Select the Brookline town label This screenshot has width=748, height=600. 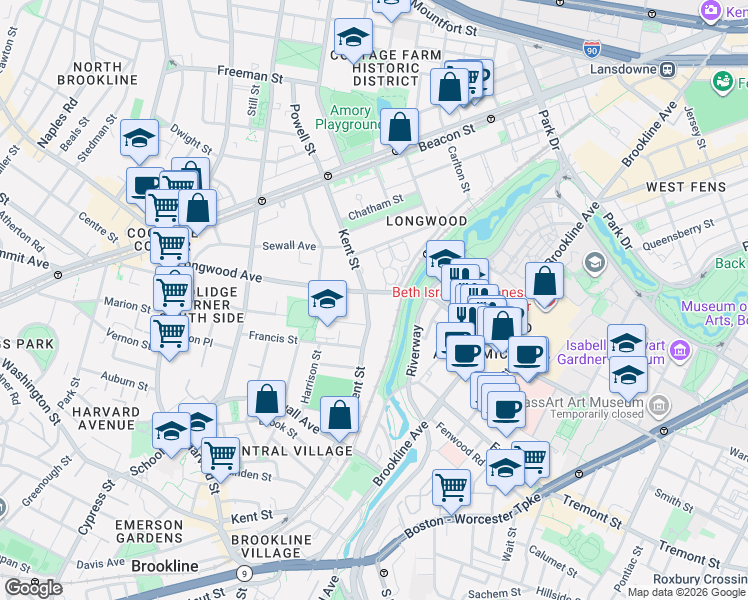pos(165,566)
